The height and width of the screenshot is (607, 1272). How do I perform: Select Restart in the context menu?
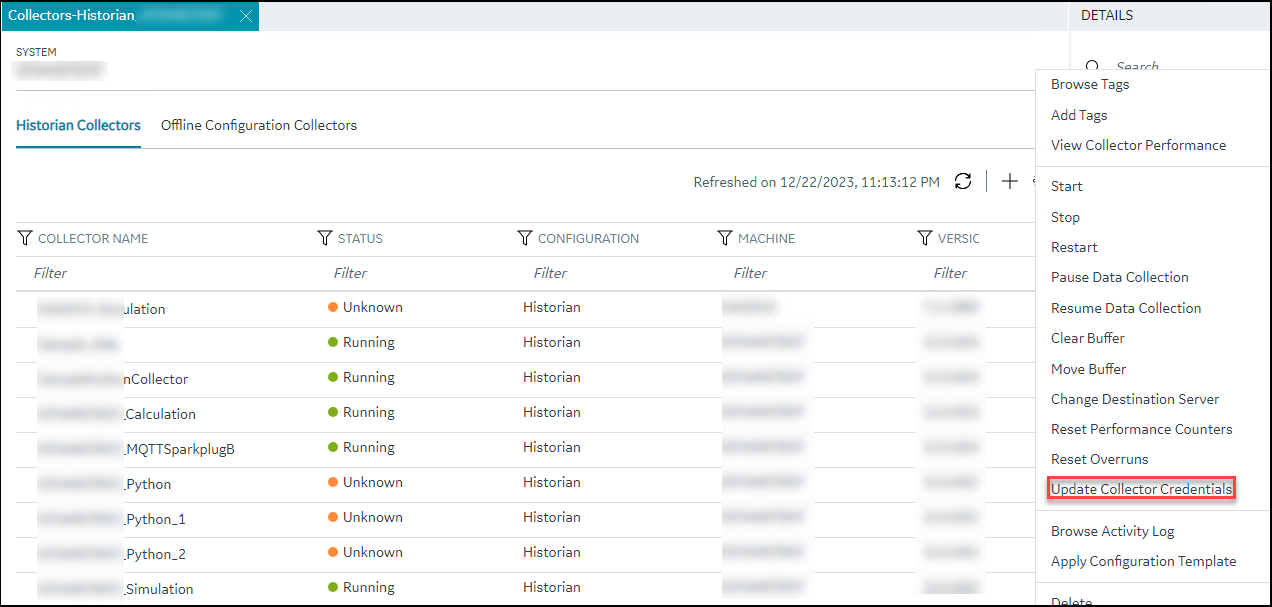1074,247
